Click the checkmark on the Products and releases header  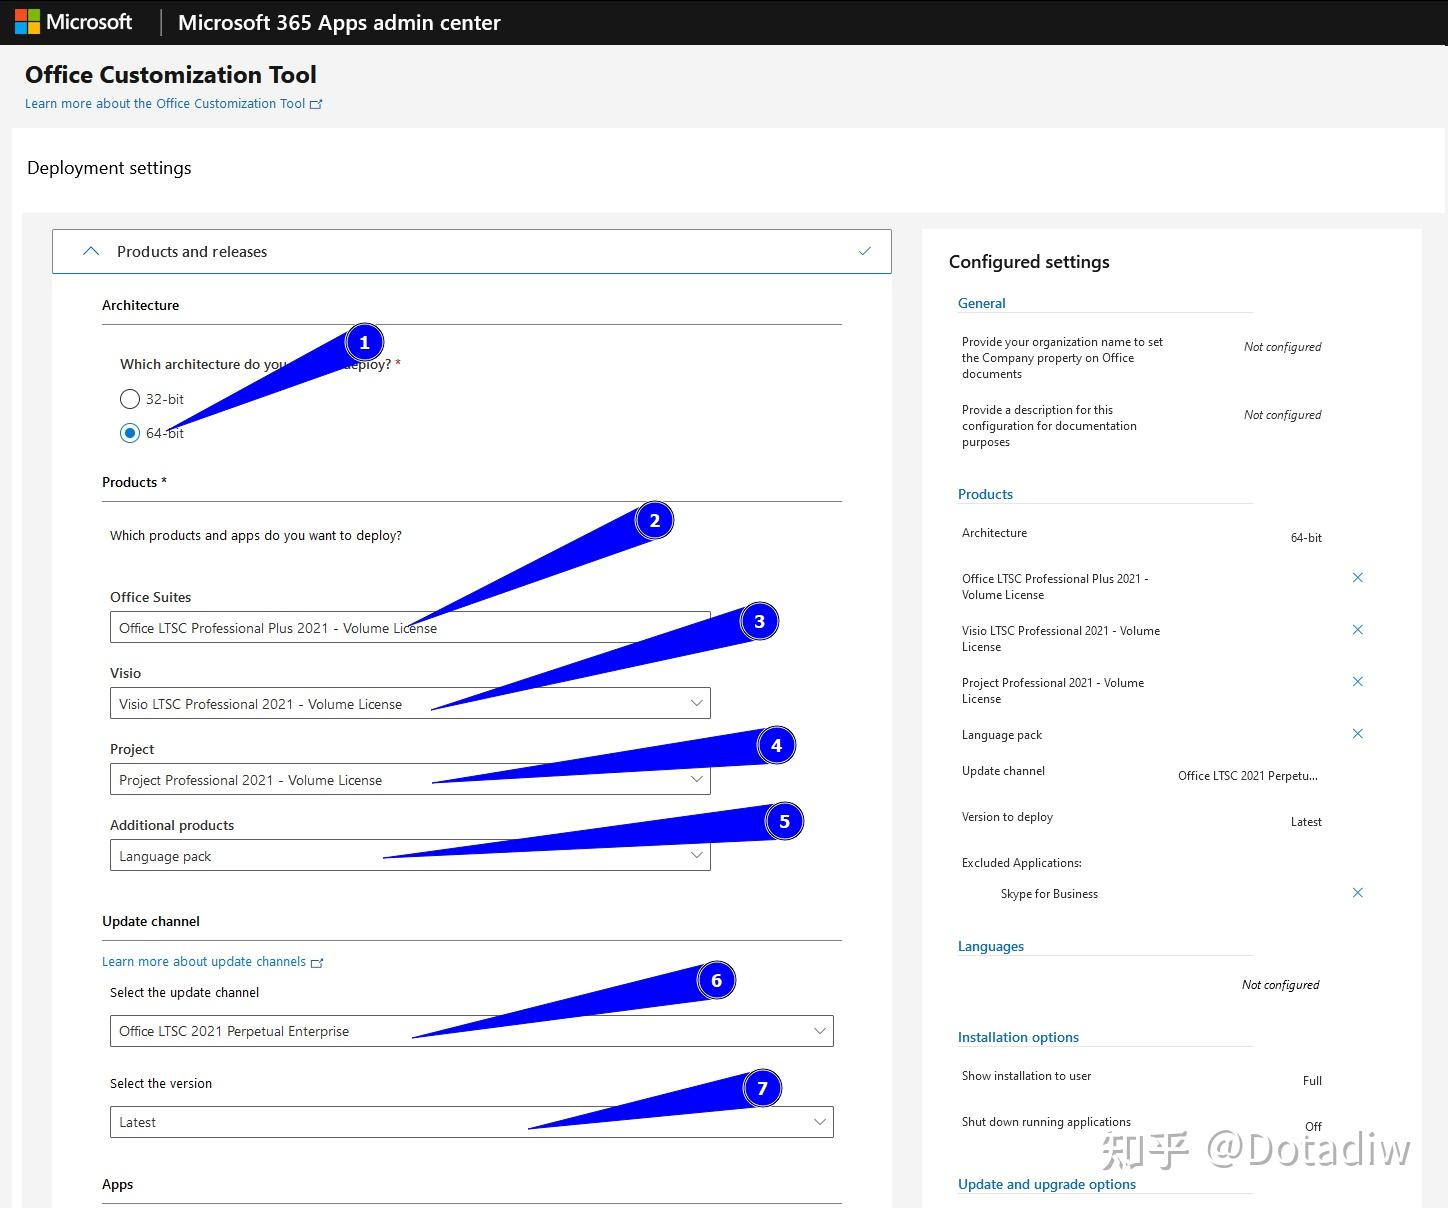click(x=864, y=251)
